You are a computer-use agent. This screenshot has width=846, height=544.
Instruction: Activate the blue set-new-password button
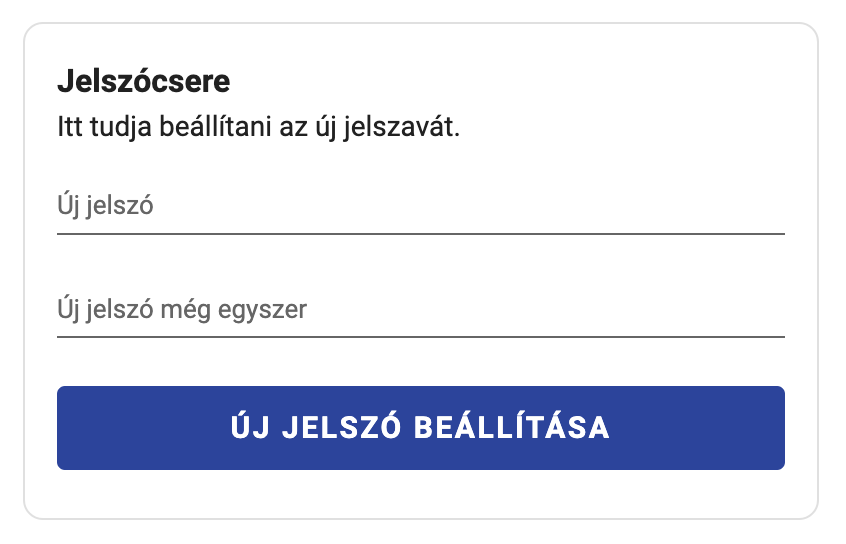[420, 428]
